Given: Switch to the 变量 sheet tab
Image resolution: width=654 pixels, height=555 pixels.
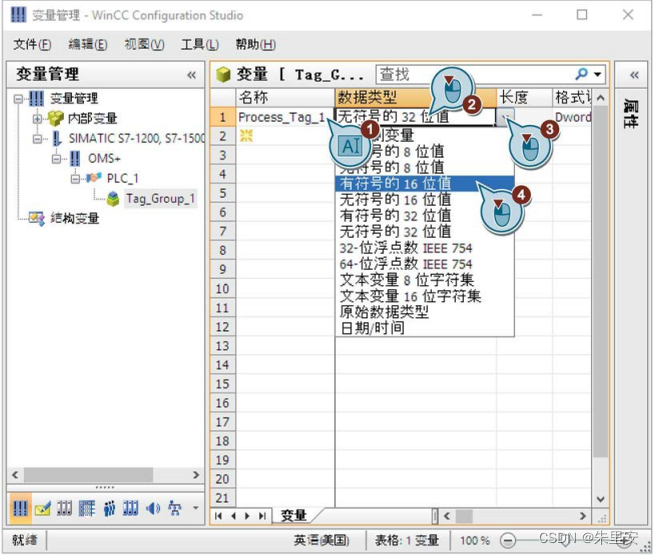Looking at the screenshot, I should click(294, 516).
